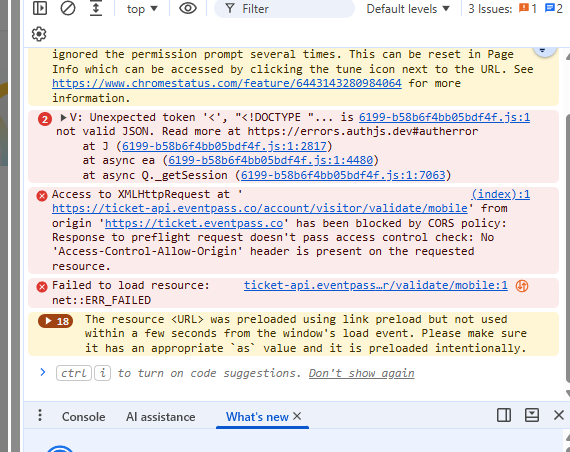Screen dimensions: 570x452
Task: Toggle drawer split-view dock icon
Action: tap(504, 415)
